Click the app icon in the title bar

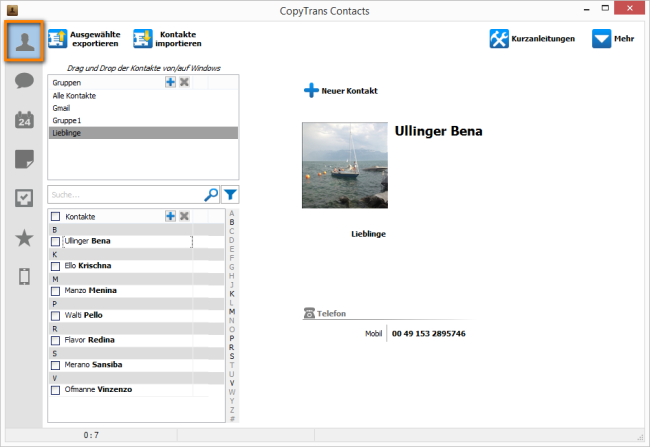tap(12, 10)
